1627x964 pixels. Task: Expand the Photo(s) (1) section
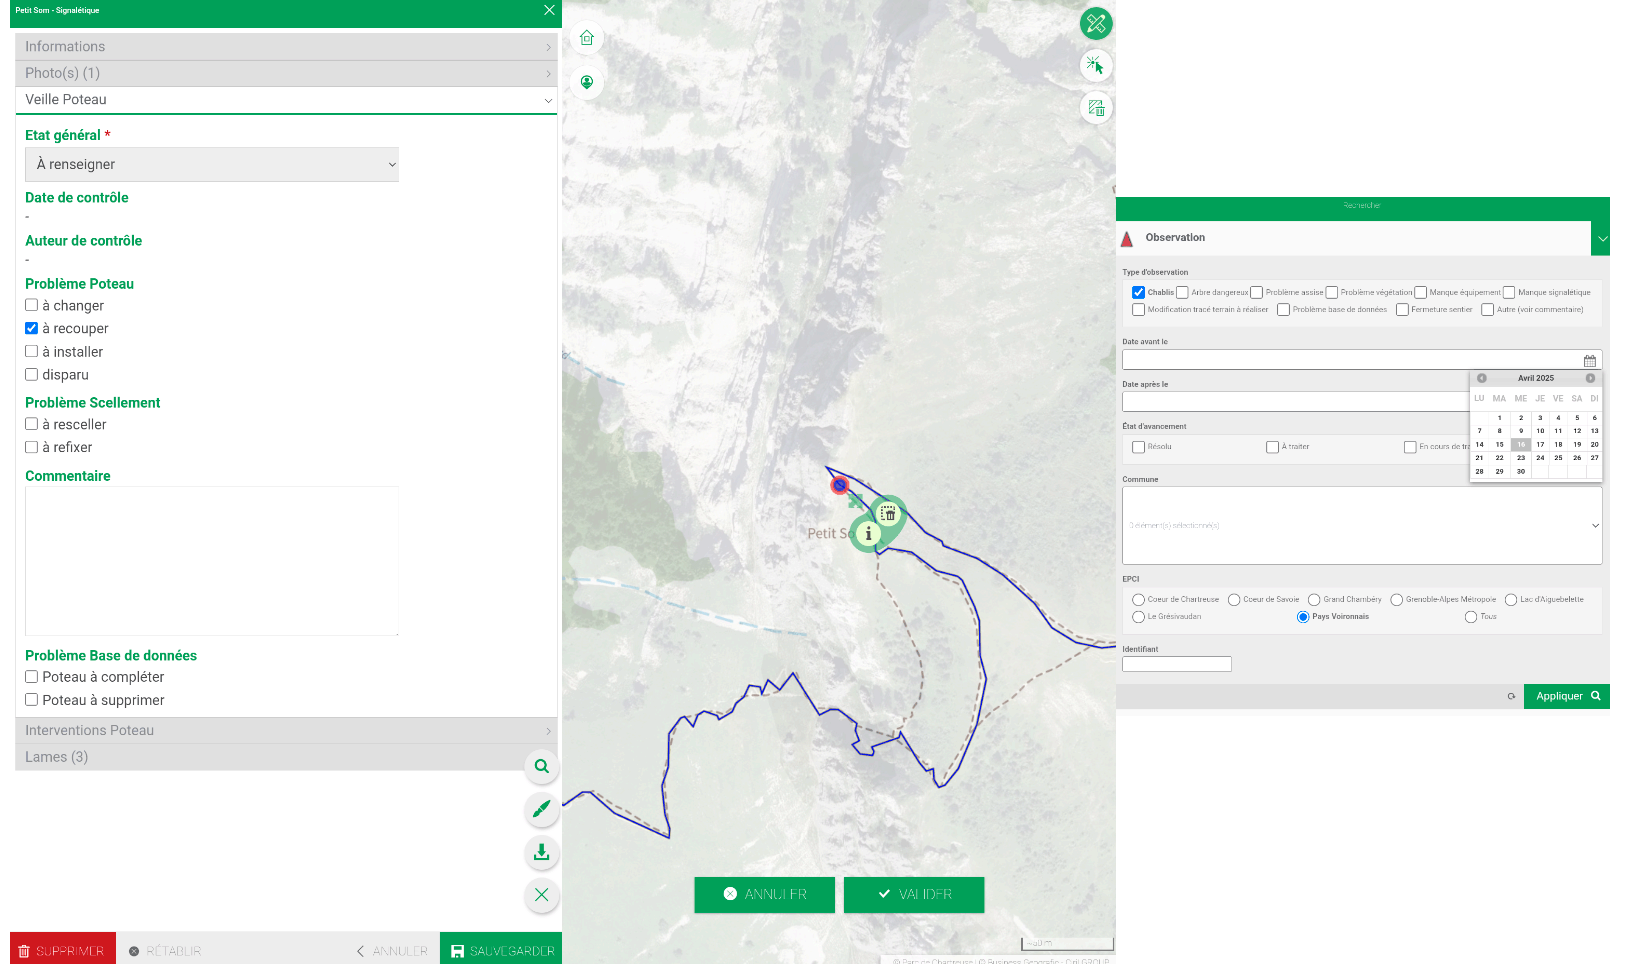(286, 73)
